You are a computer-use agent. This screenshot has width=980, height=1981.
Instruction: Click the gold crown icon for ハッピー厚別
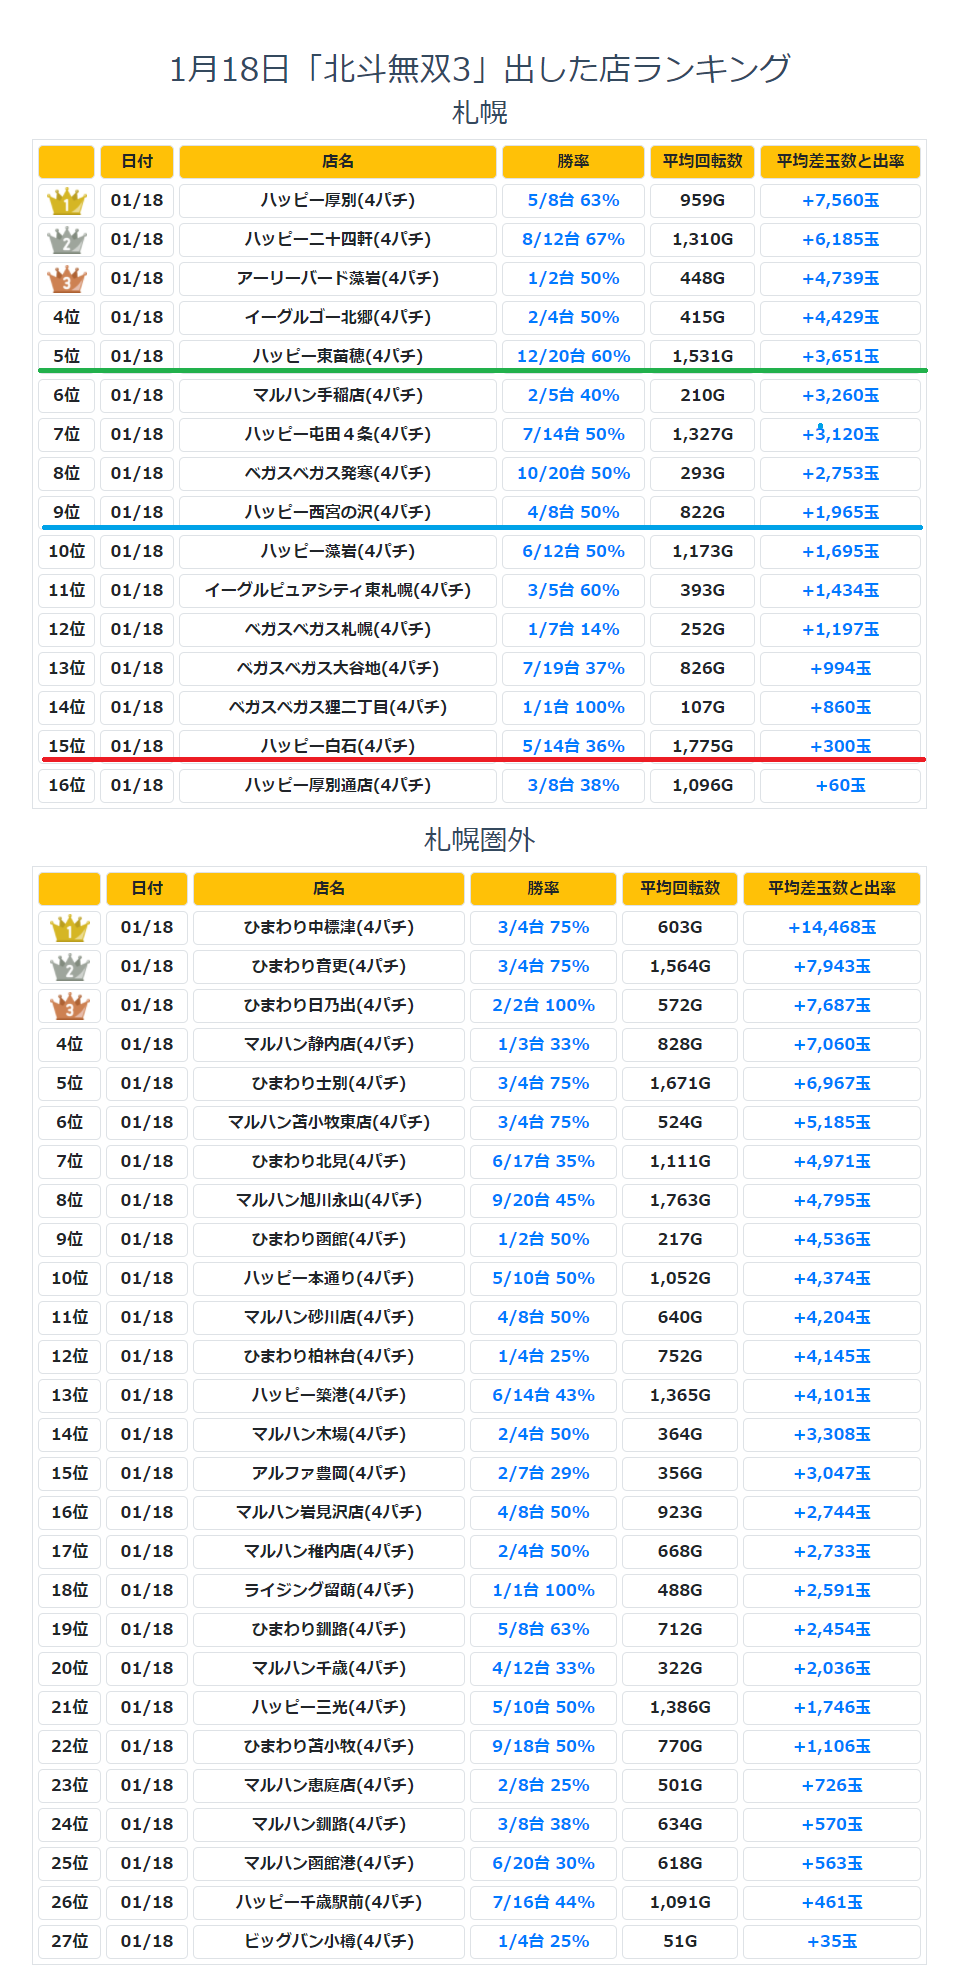(x=67, y=201)
